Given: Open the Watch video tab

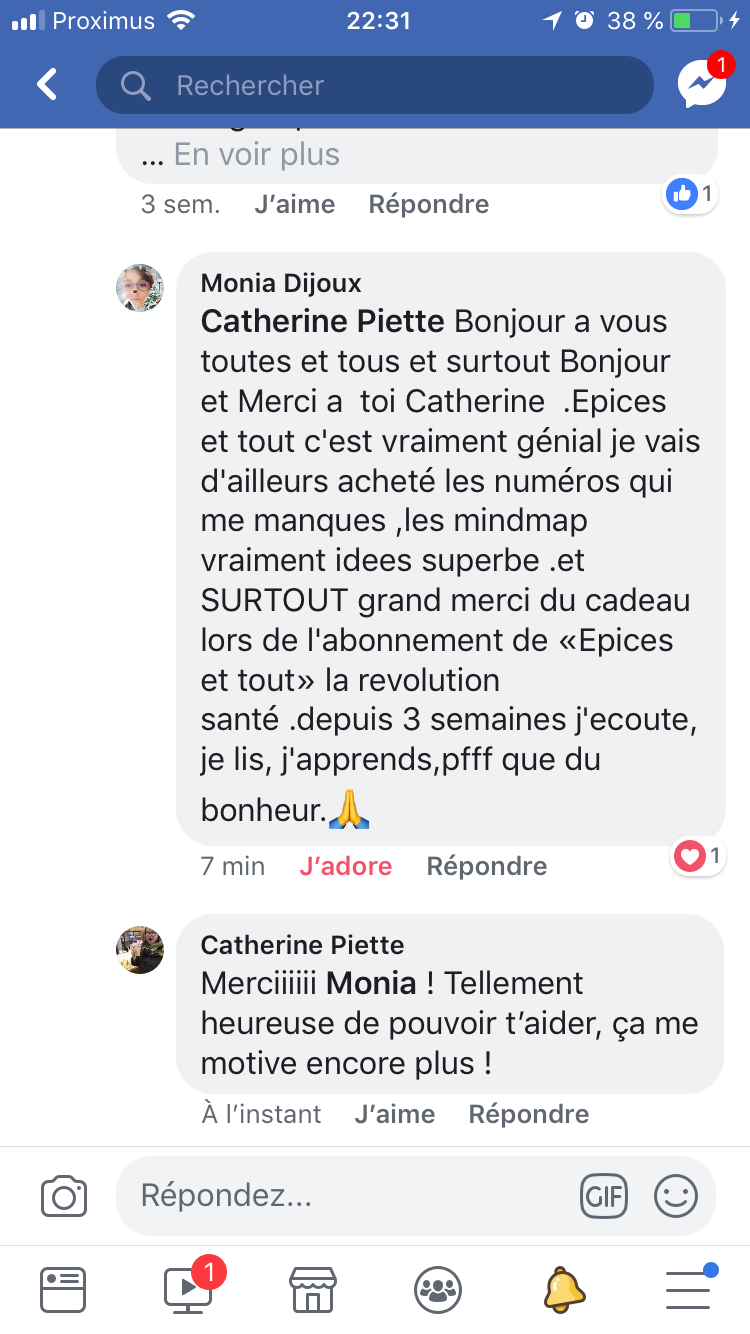Looking at the screenshot, I should pos(188,1290).
